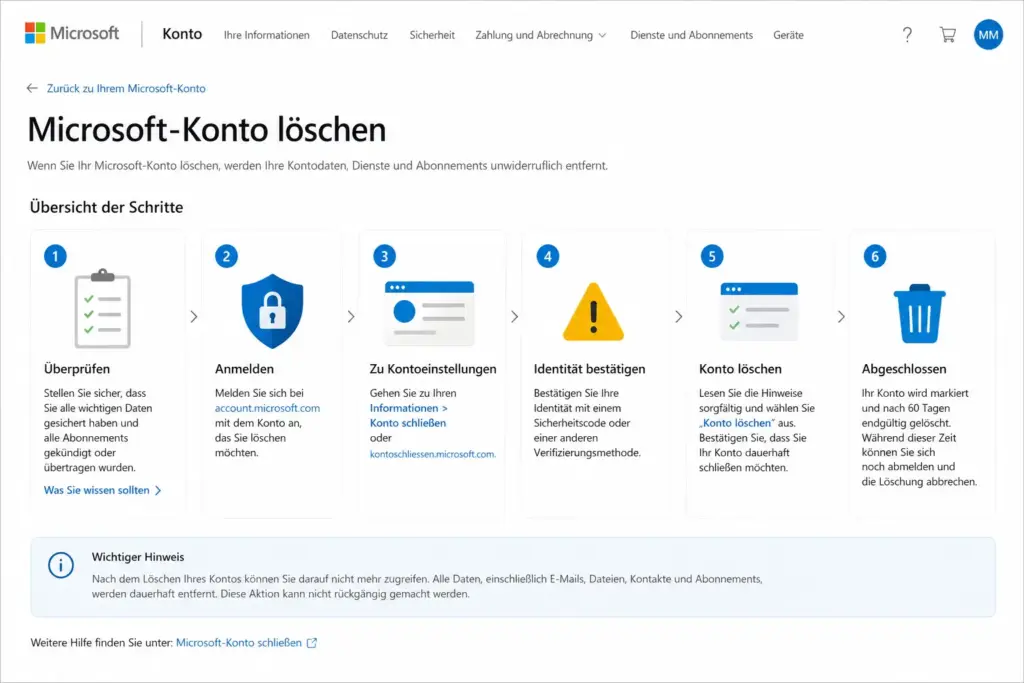Click the clipboard checklist icon for Überprüfen
Viewport: 1024px width, 683px height.
103,308
